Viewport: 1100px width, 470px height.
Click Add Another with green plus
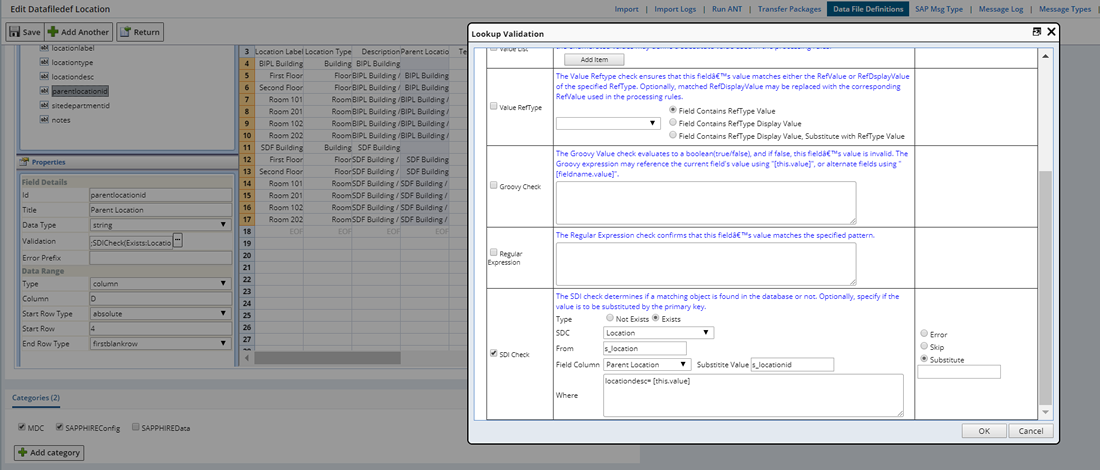78,32
